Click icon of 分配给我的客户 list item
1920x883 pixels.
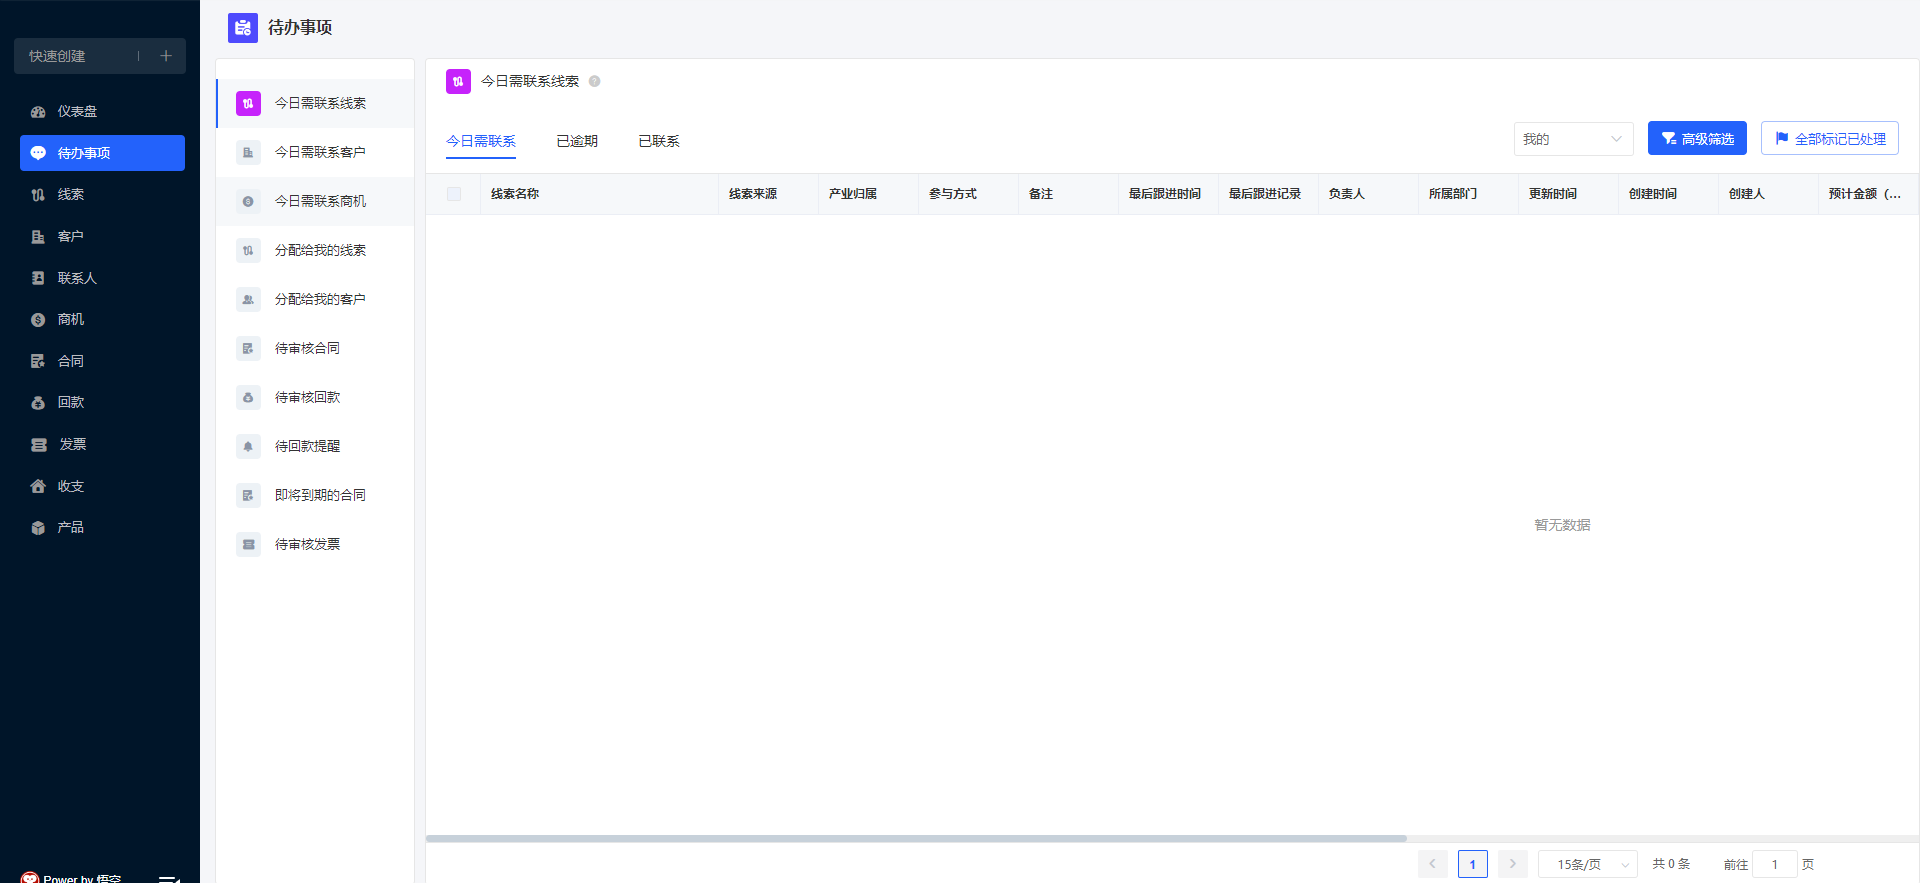pyautogui.click(x=248, y=299)
